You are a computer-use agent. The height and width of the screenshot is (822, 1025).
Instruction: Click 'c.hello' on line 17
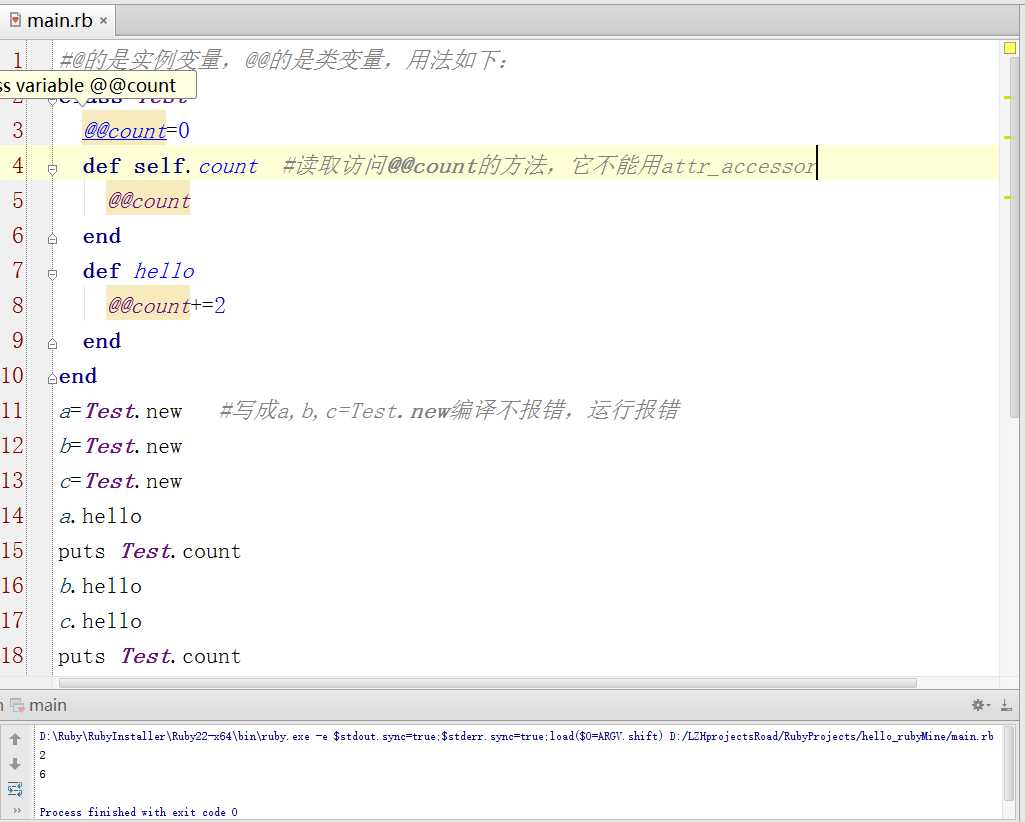[x=100, y=621]
